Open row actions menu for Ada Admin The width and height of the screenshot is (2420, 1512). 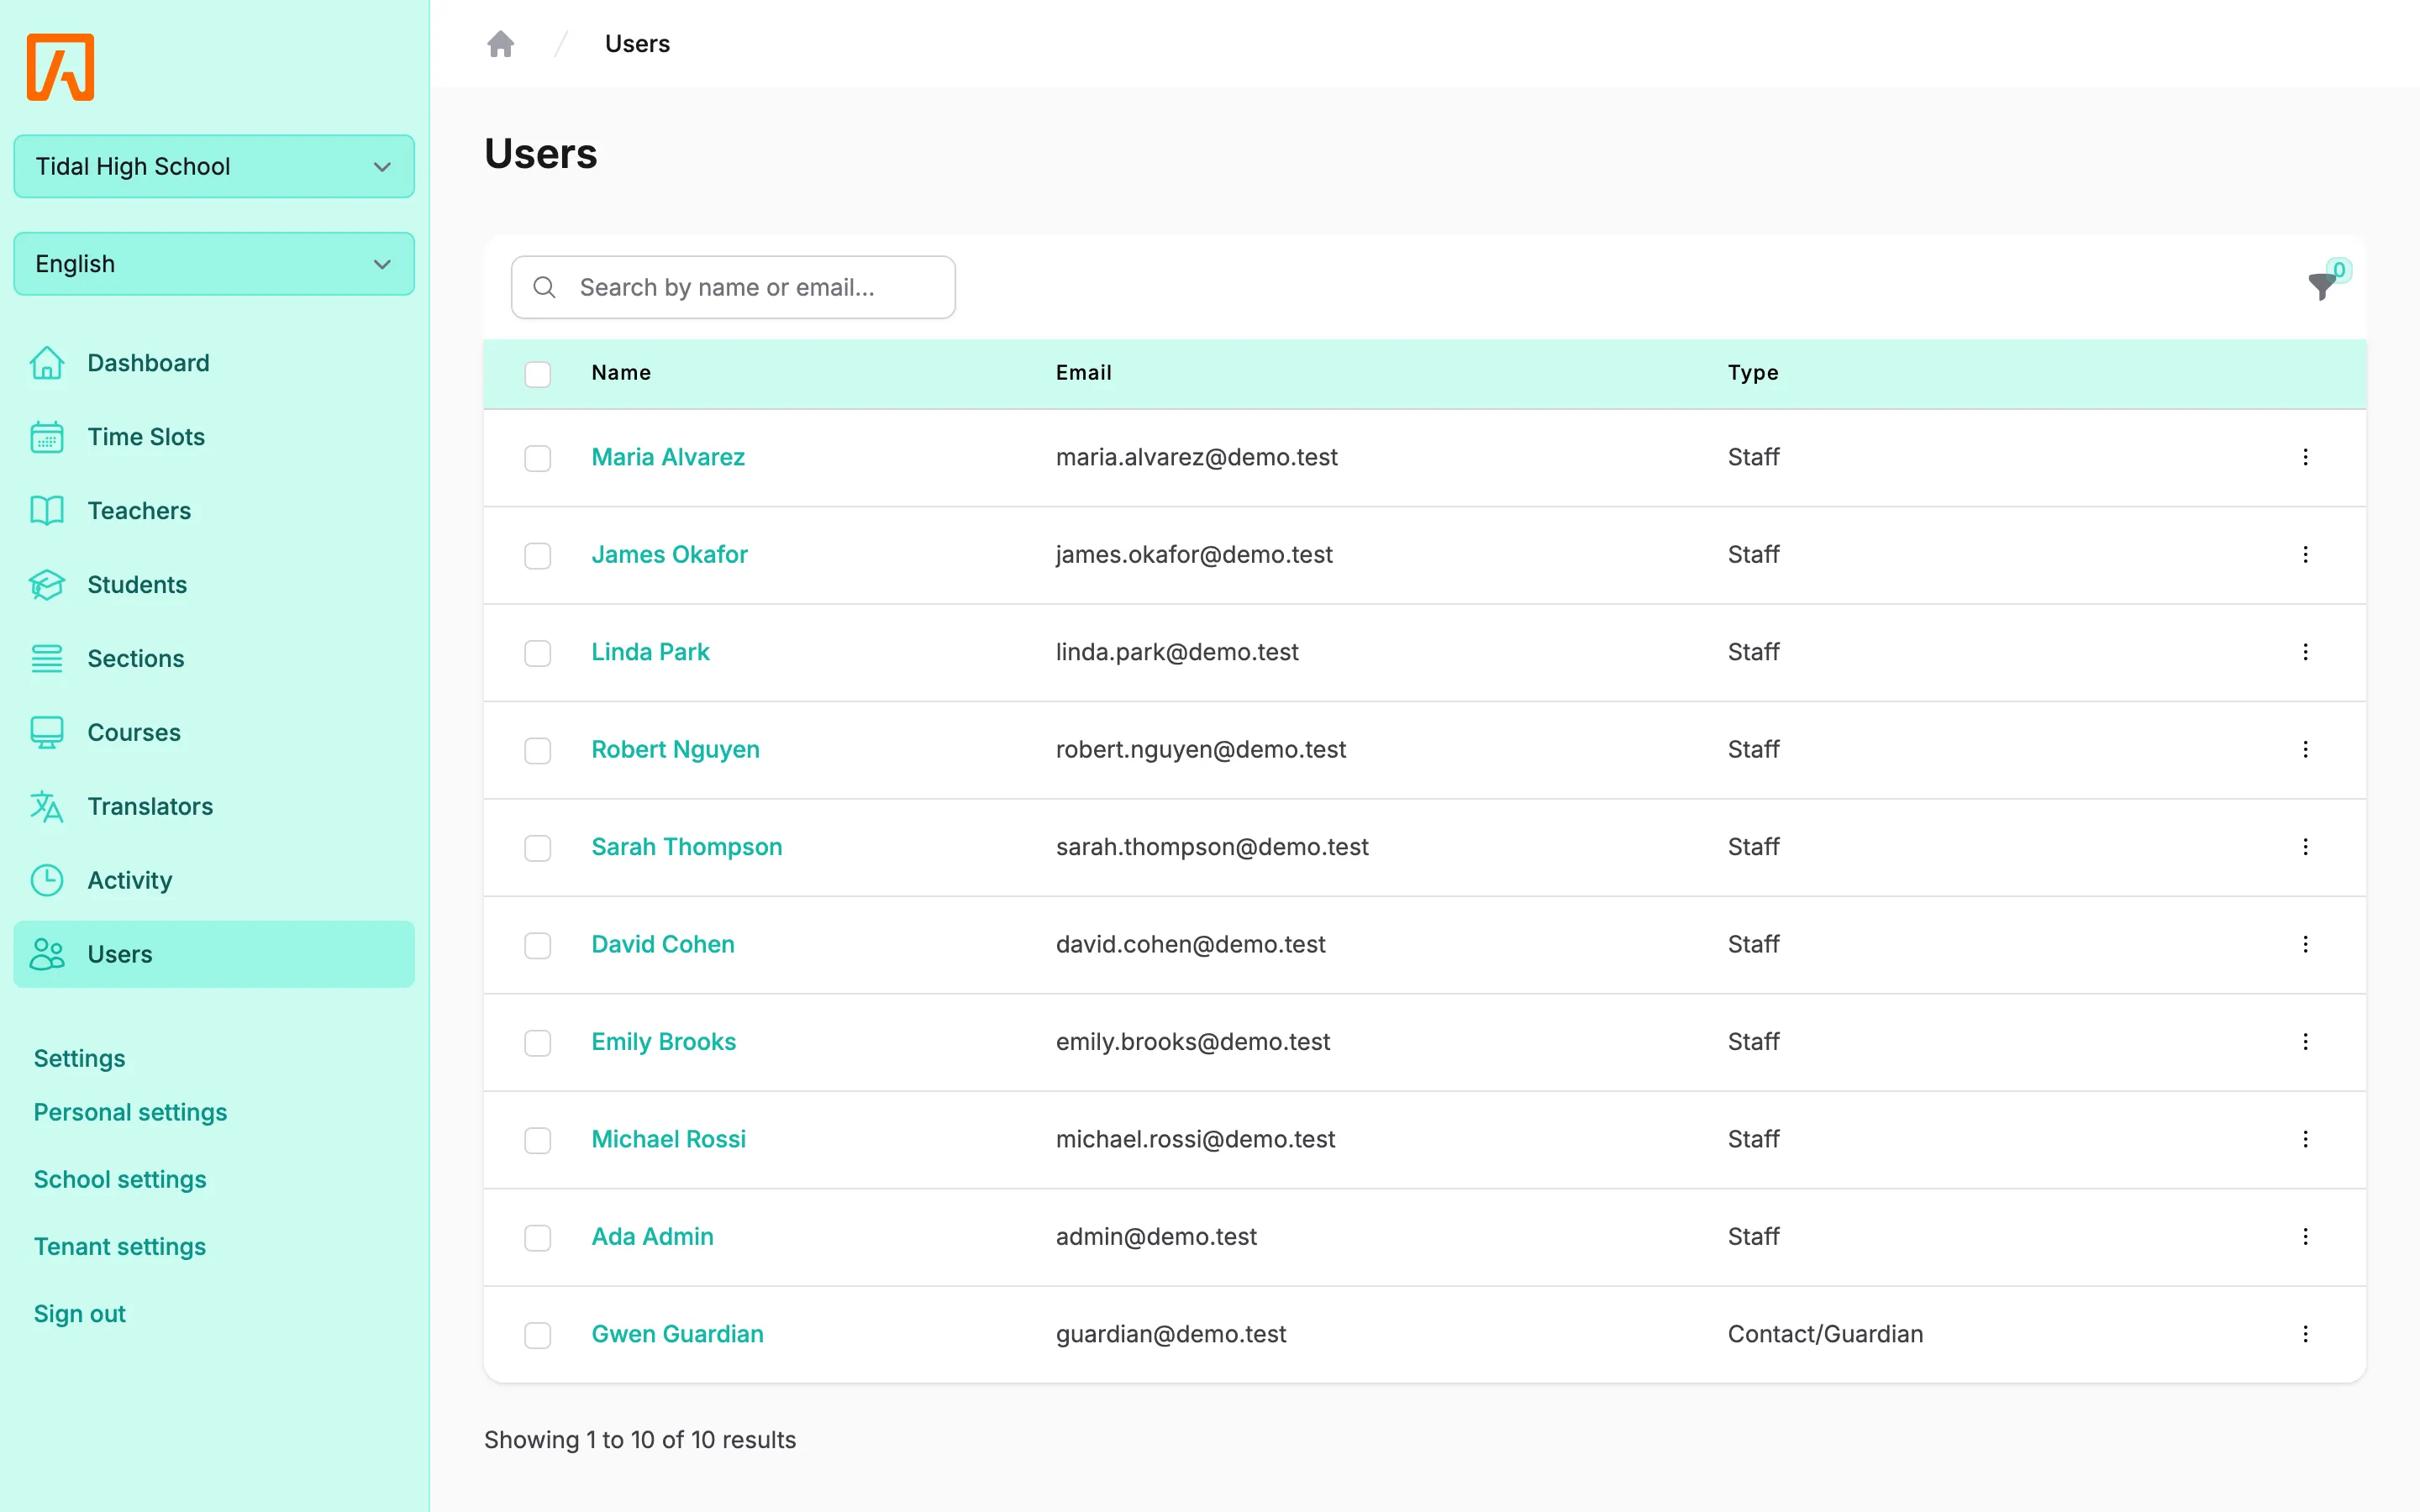point(2305,1237)
